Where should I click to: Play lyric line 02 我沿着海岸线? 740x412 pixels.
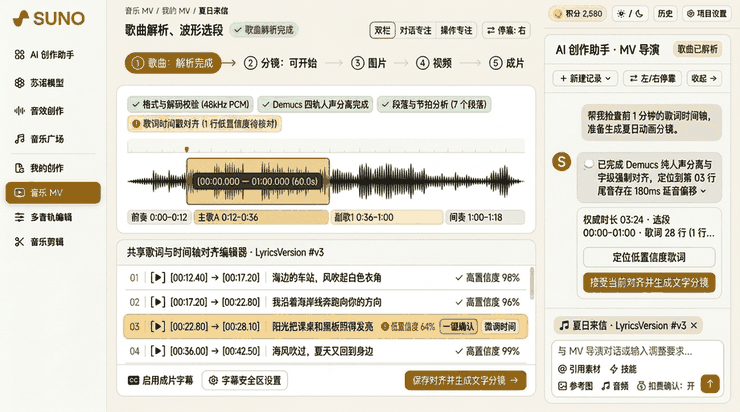click(x=158, y=302)
